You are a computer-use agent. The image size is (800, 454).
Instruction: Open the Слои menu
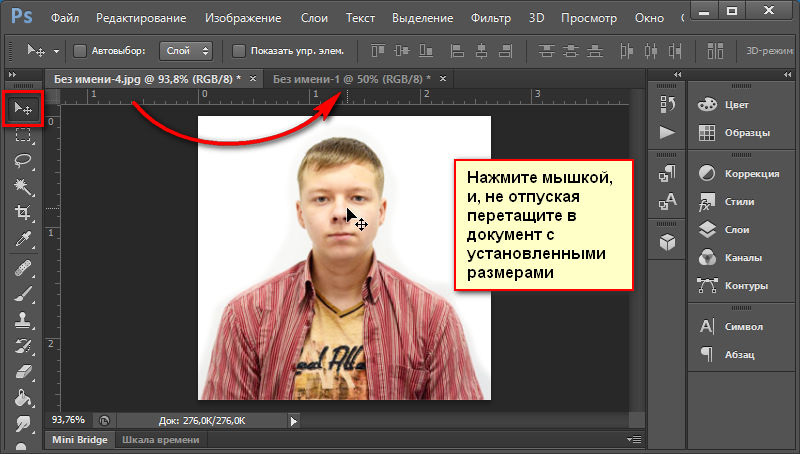click(x=314, y=18)
